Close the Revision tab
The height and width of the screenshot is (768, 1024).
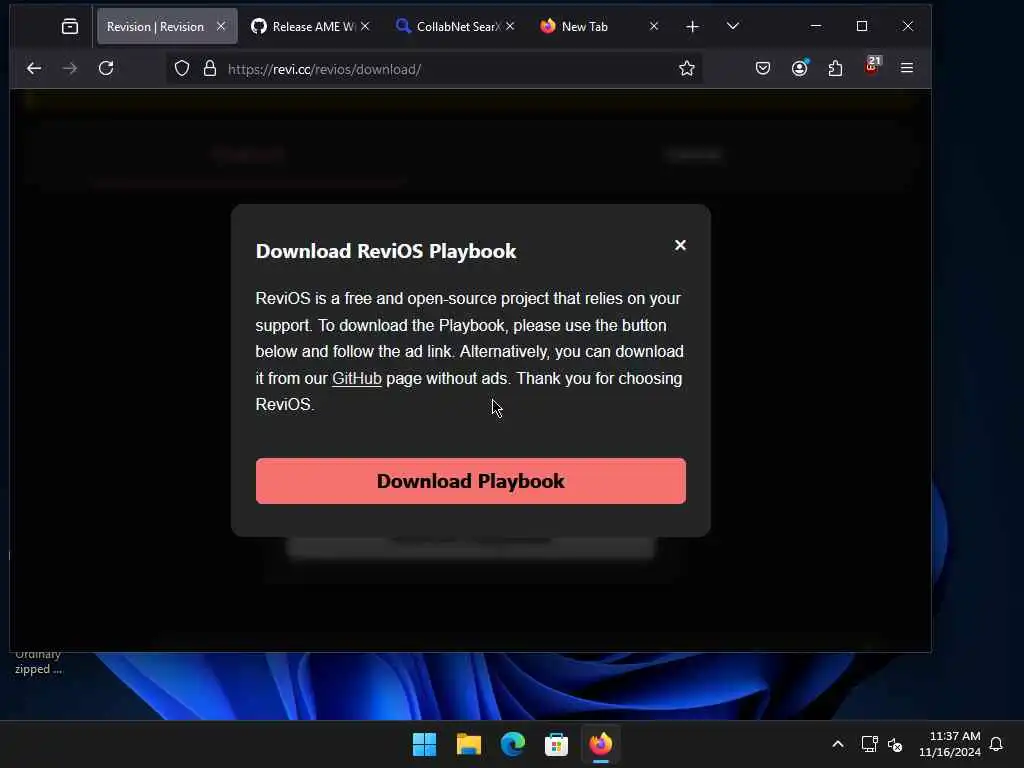click(221, 26)
